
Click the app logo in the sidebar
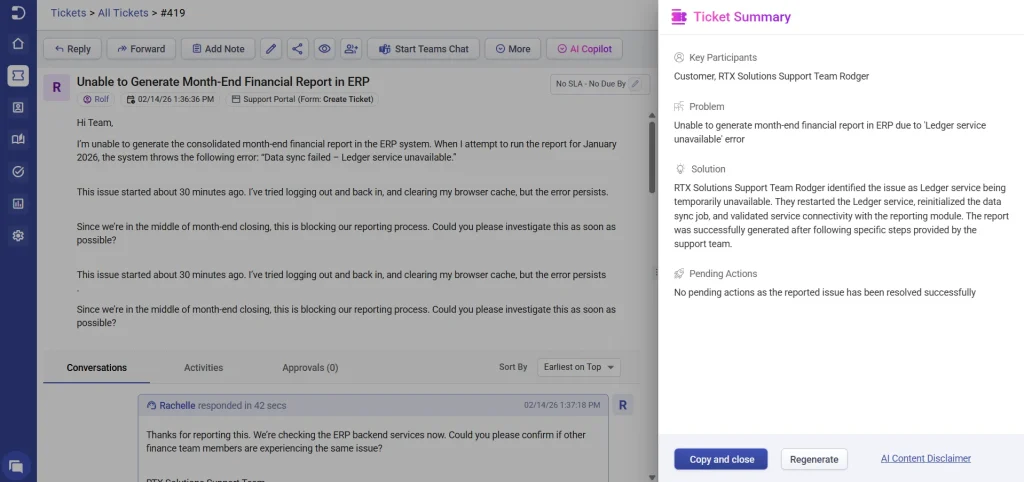tap(18, 12)
